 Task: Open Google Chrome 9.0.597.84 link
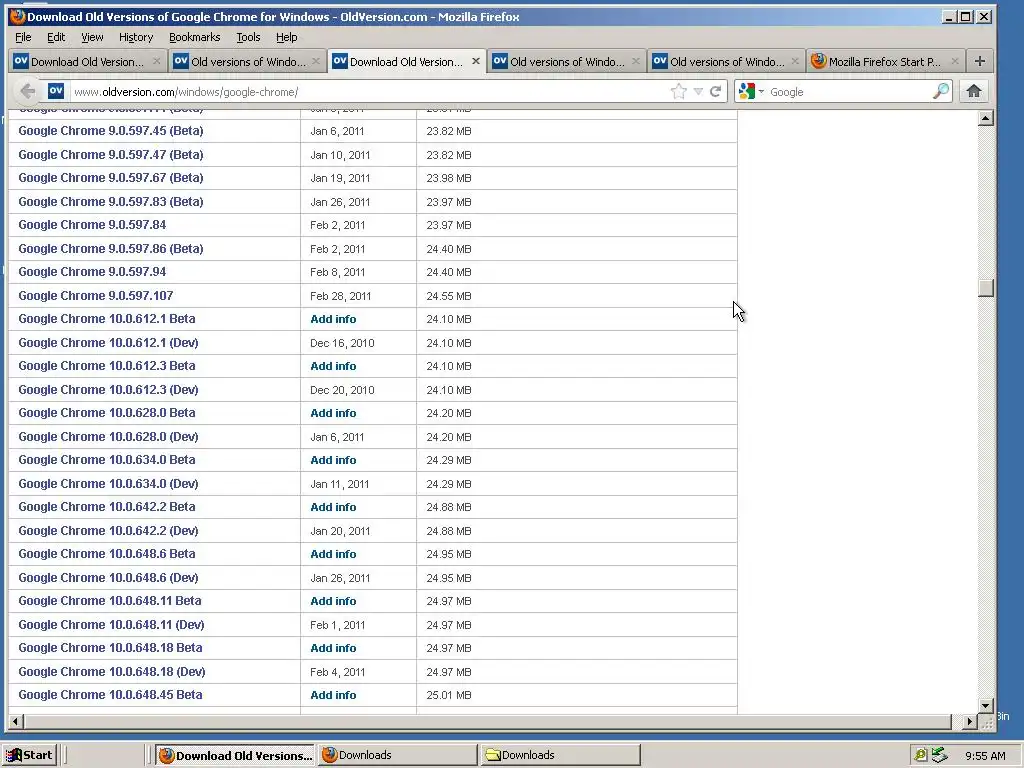click(92, 225)
